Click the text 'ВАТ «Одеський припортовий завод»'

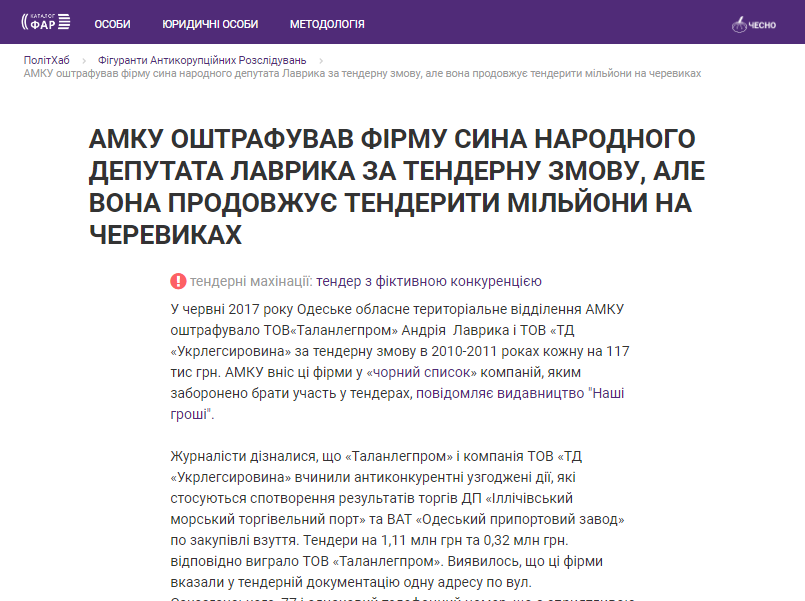click(x=506, y=519)
